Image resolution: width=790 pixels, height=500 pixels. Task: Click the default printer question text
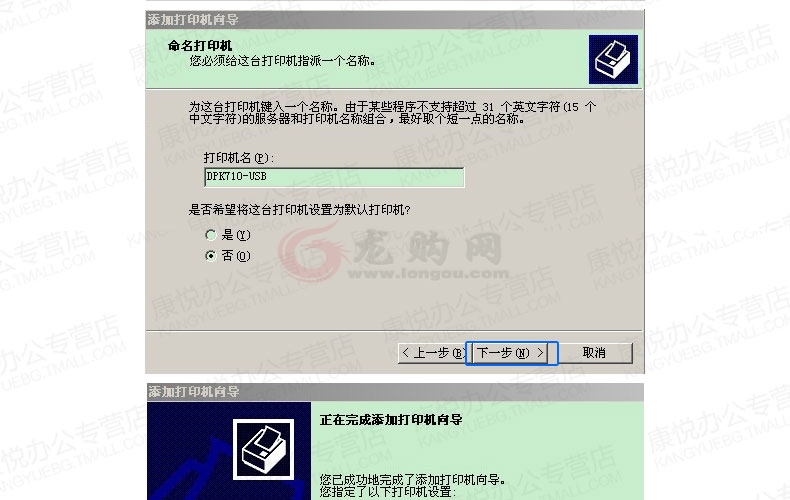pyautogui.click(x=299, y=210)
